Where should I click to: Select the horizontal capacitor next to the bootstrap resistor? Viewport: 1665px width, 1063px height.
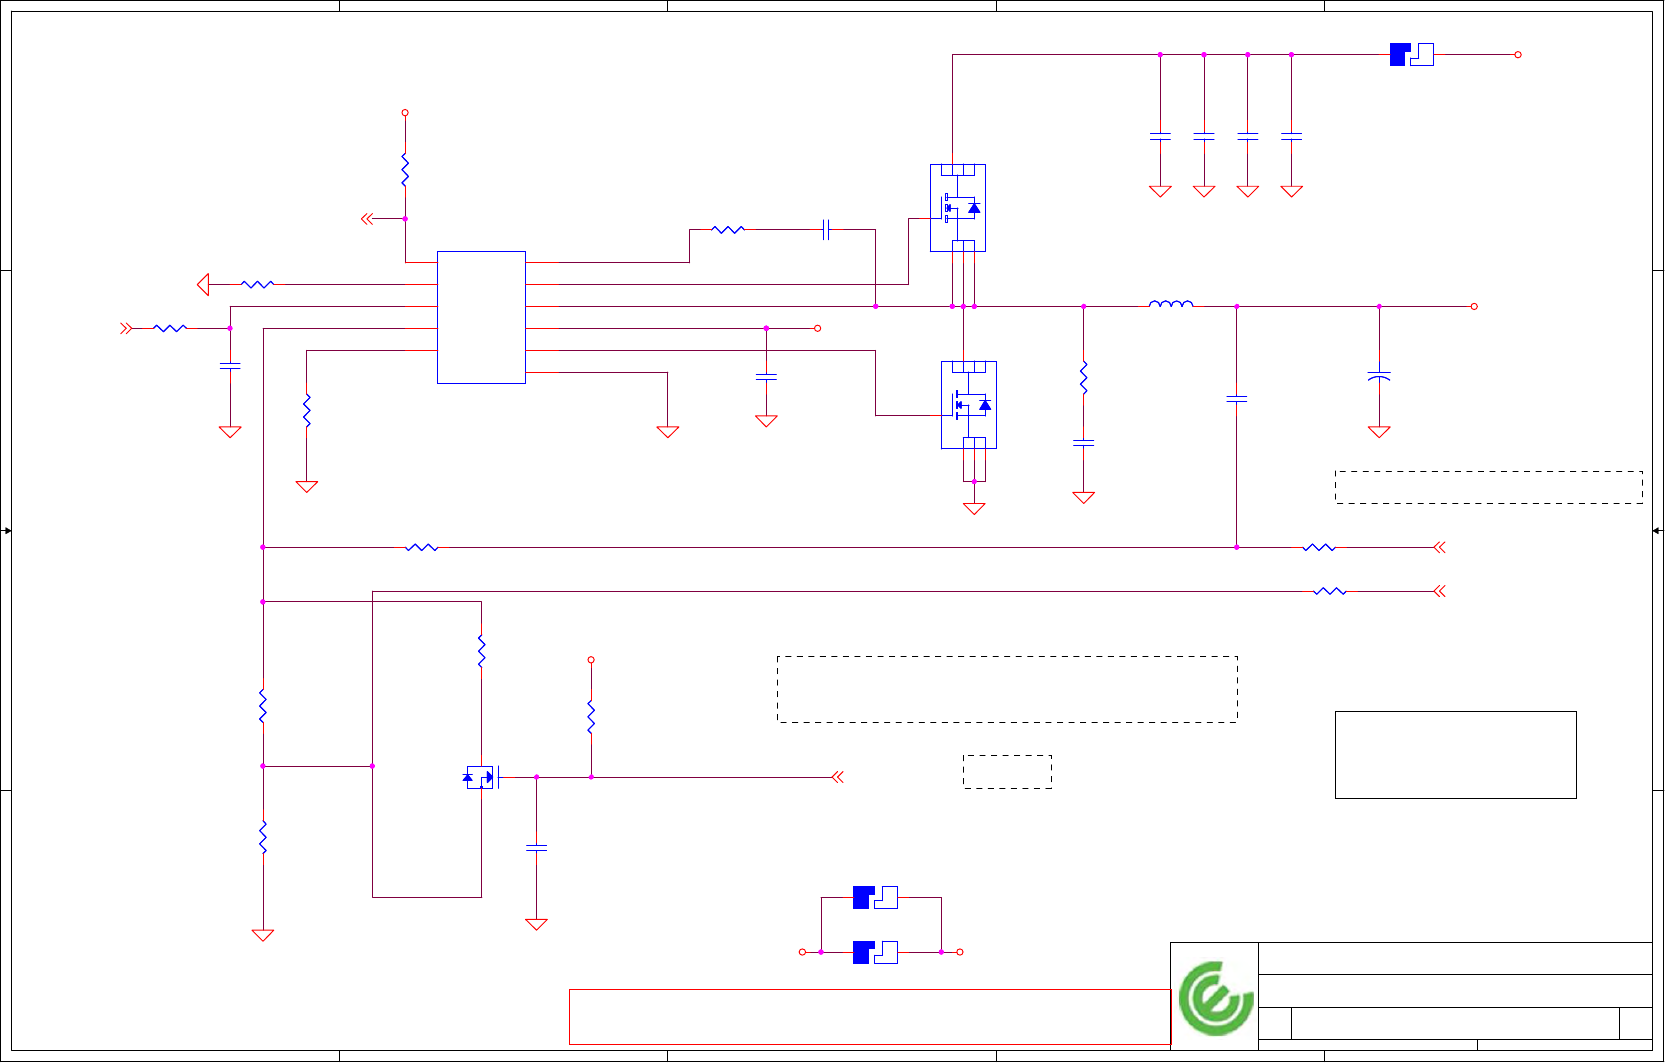click(x=826, y=230)
